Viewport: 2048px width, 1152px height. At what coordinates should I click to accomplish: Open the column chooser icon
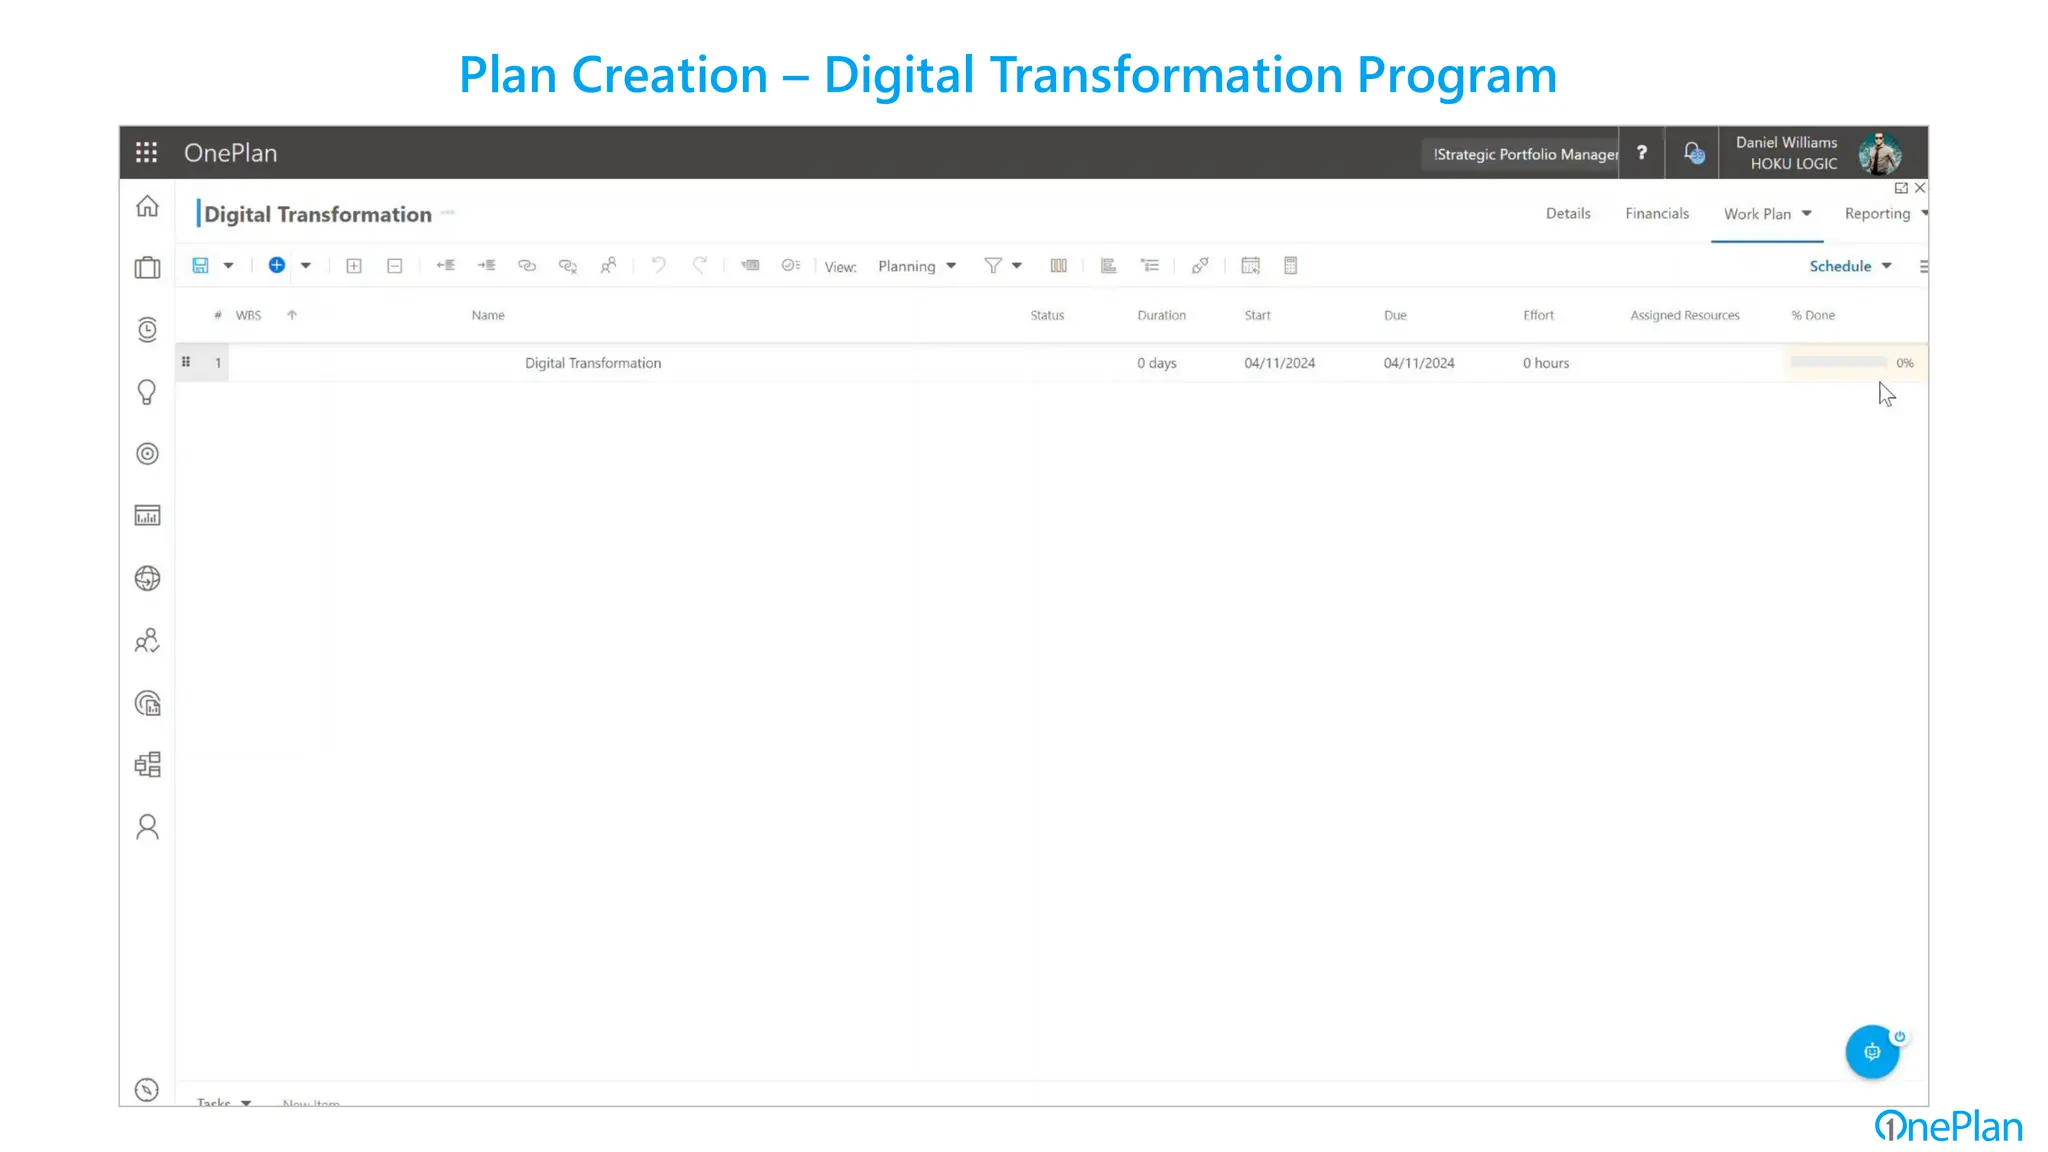point(1059,265)
